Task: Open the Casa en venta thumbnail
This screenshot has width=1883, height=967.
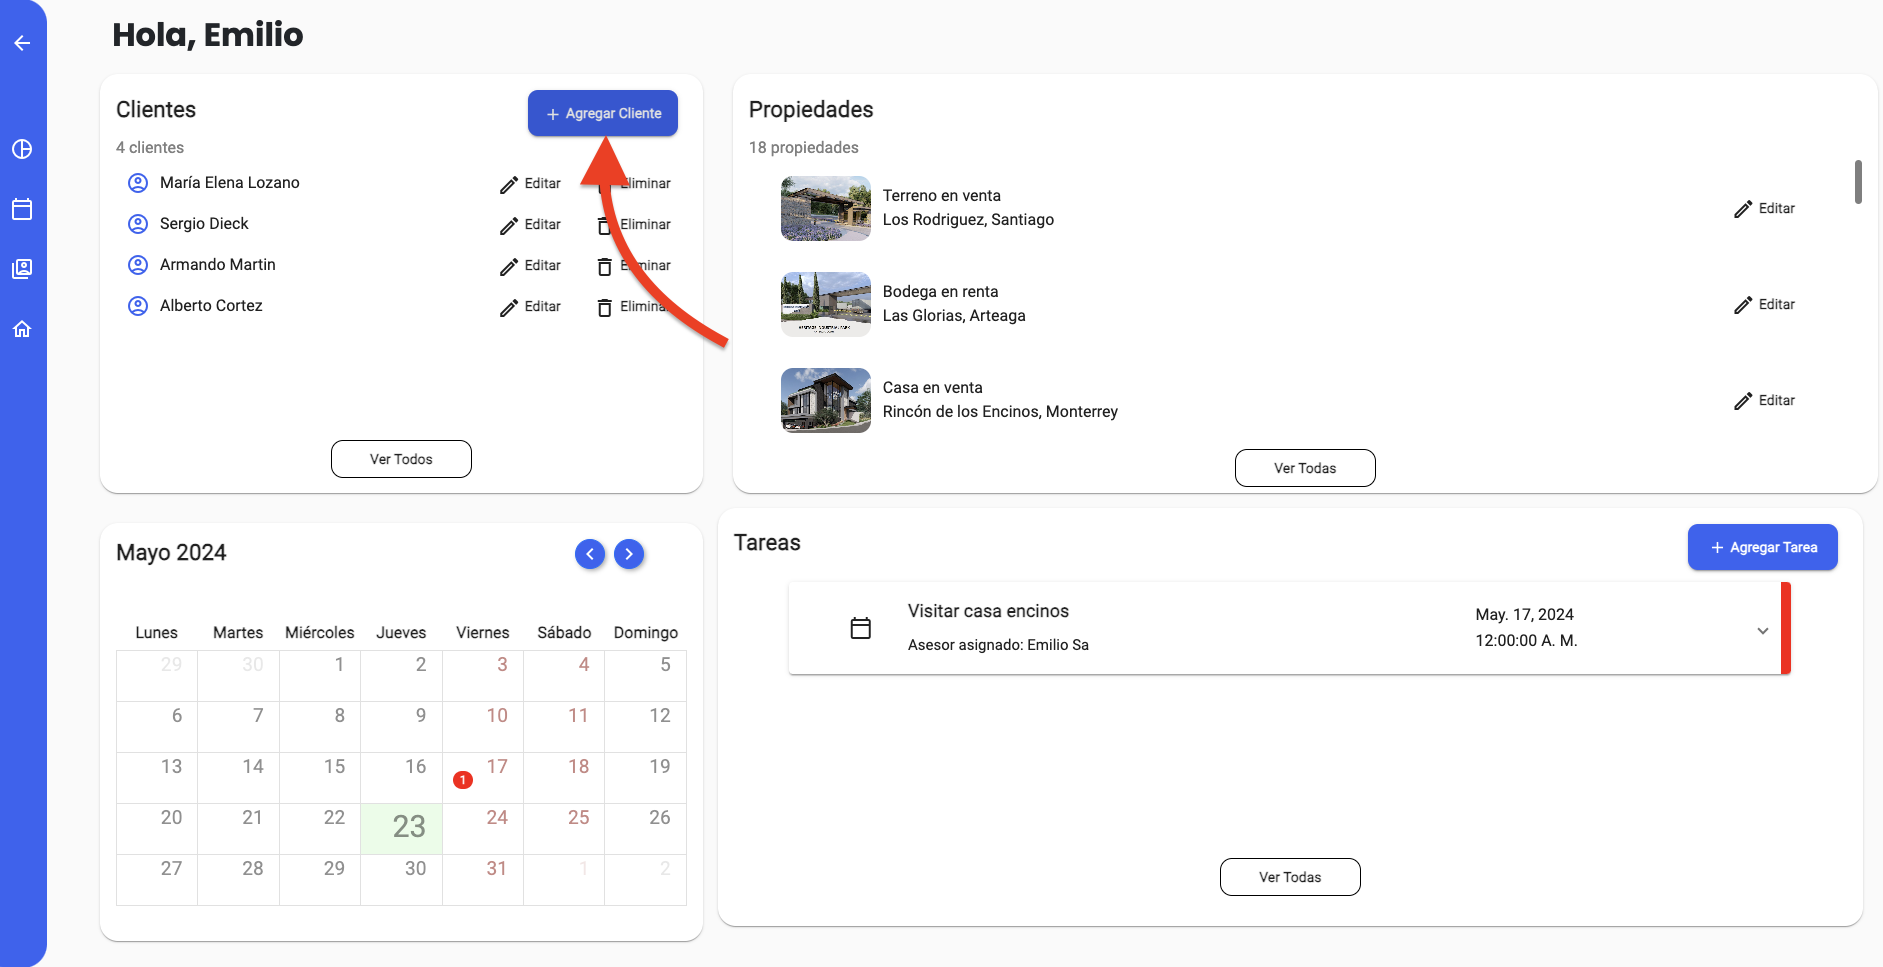Action: coord(826,400)
